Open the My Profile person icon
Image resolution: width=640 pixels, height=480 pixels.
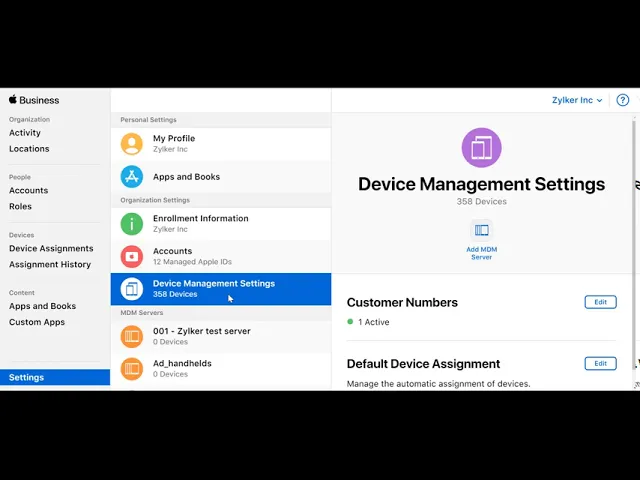click(132, 144)
